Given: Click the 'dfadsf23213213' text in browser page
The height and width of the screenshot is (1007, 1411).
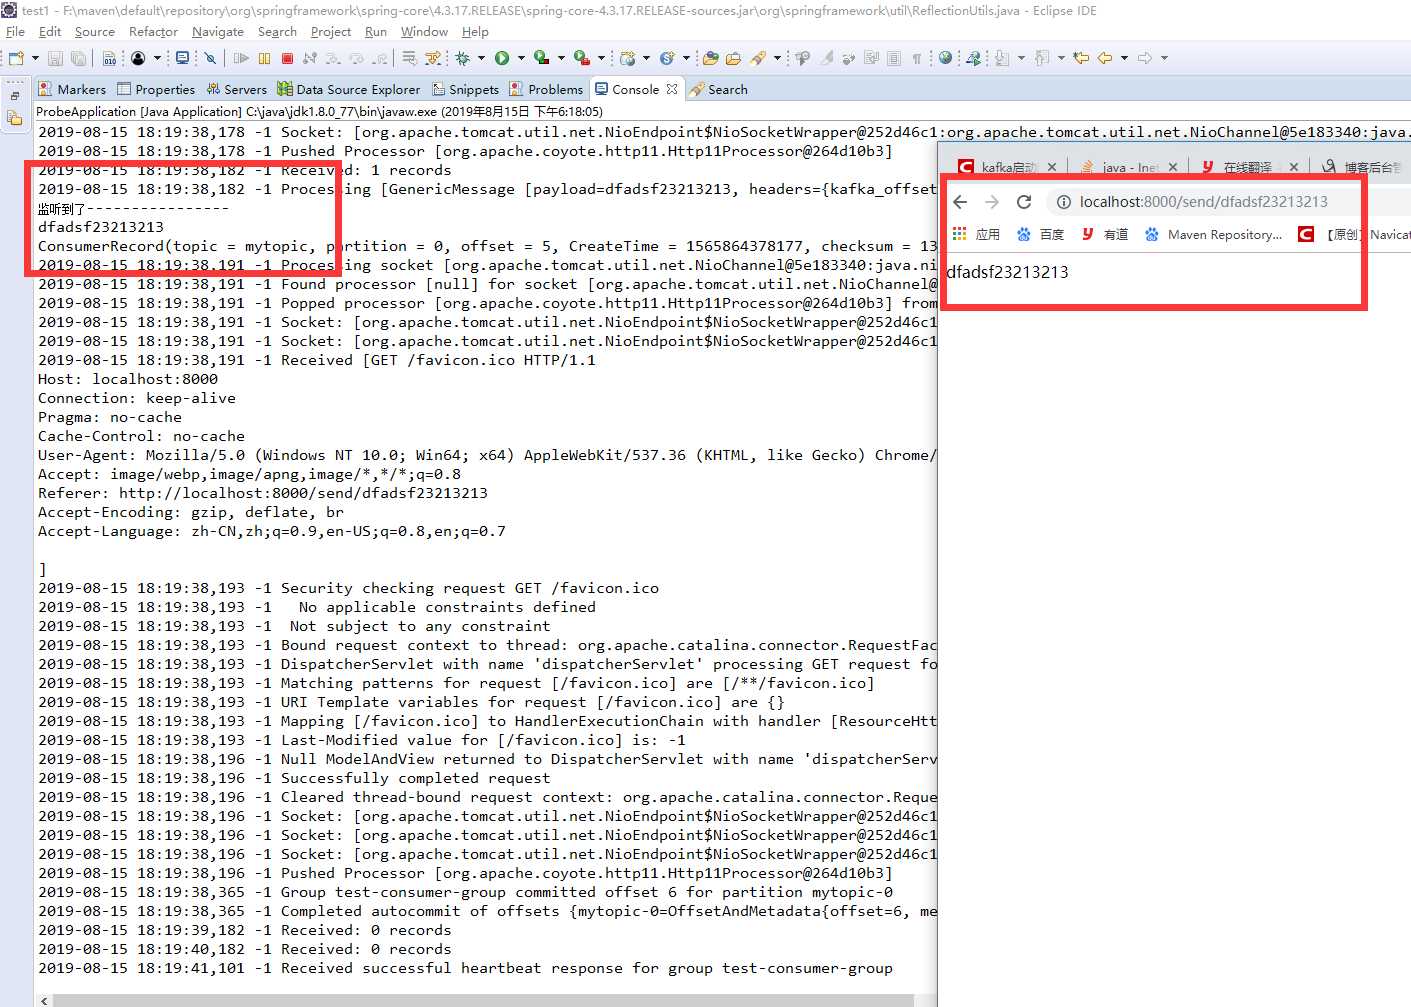Looking at the screenshot, I should [x=1007, y=272].
